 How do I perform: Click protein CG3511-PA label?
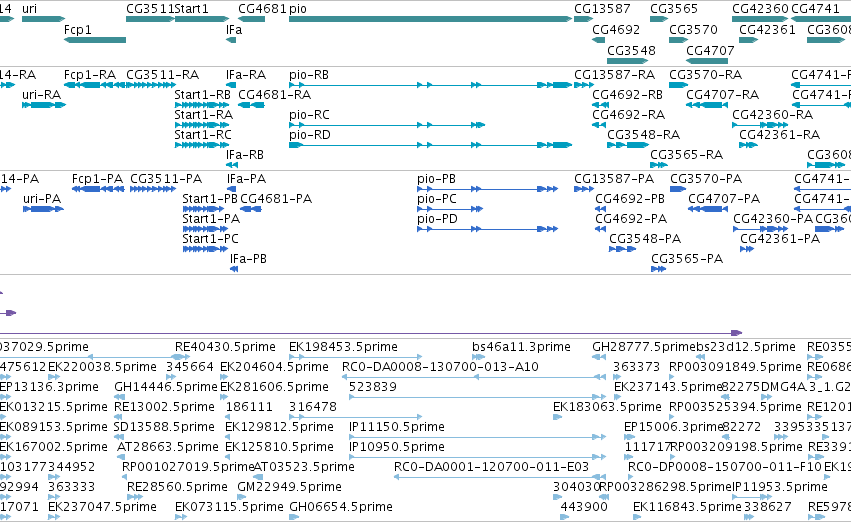coord(166,179)
